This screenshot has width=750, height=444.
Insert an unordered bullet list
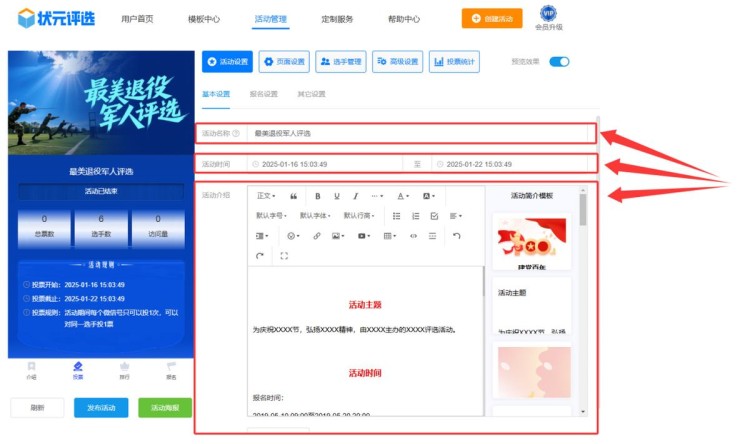pyautogui.click(x=397, y=216)
